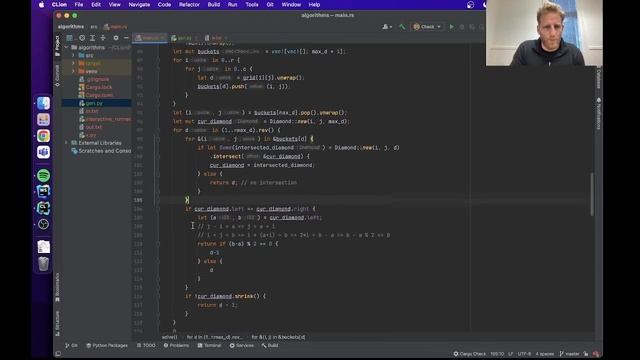Viewport: 640px width, 360px height.
Task: Open the TODO tool window
Action: (146, 345)
